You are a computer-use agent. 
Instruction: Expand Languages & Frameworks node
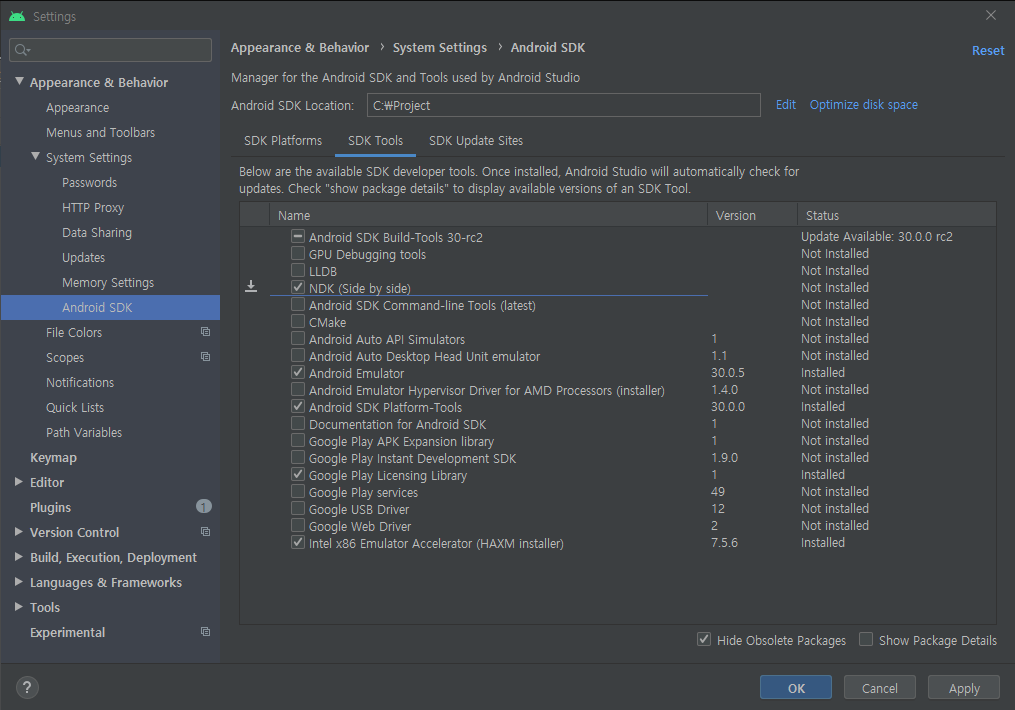19,582
